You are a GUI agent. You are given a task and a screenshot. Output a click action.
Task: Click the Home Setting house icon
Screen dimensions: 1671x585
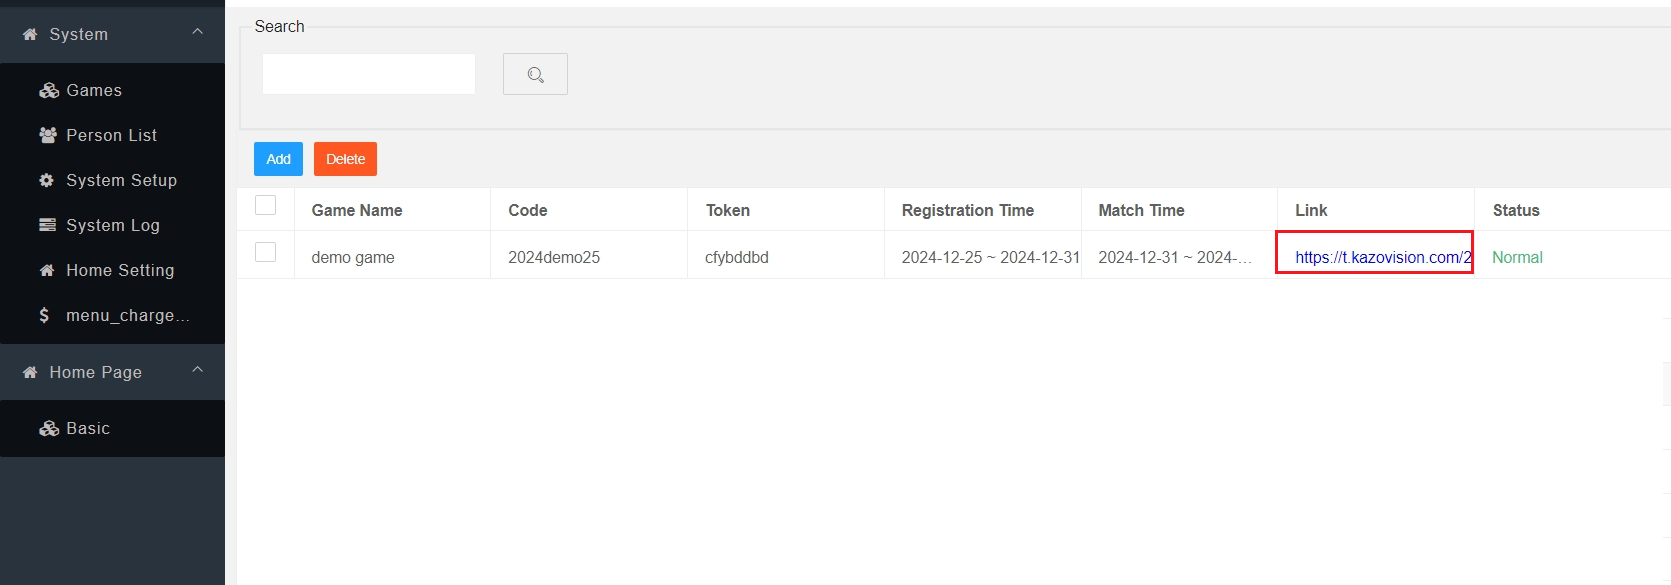pyautogui.click(x=47, y=270)
